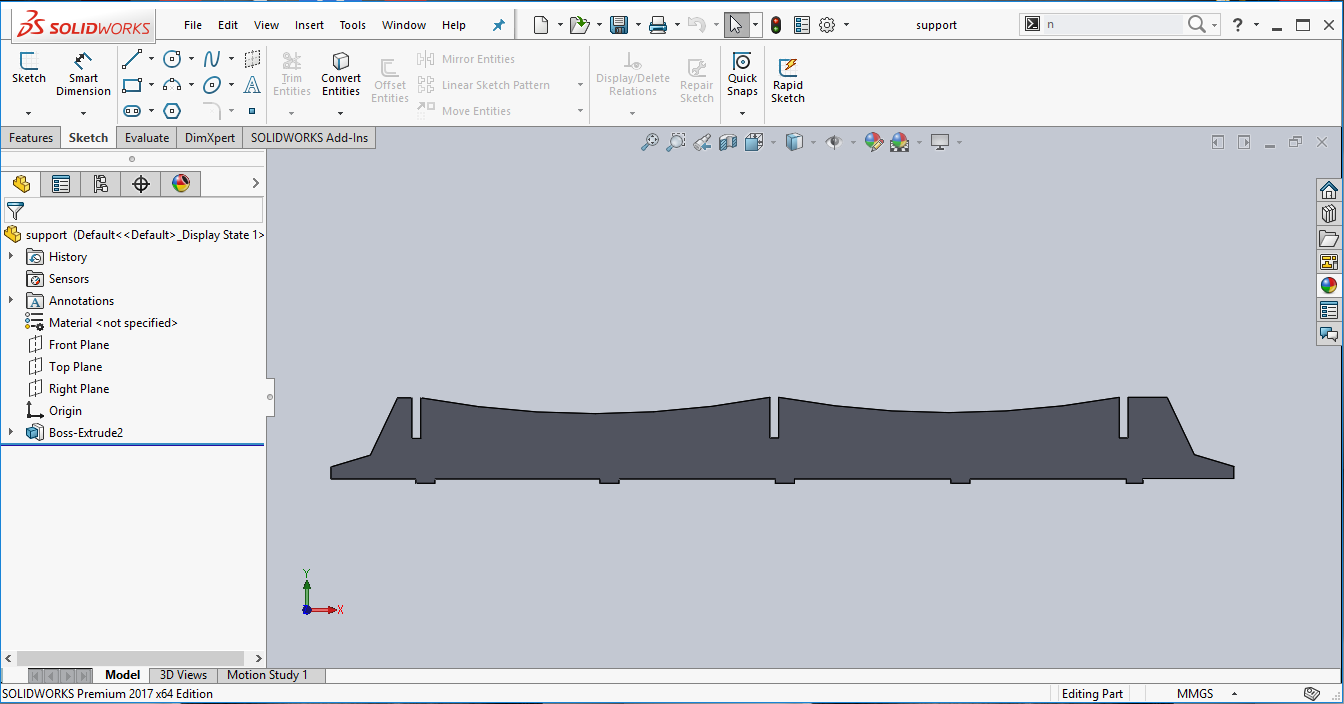Expand the History tree node
Viewport: 1344px width, 704px height.
[11, 257]
